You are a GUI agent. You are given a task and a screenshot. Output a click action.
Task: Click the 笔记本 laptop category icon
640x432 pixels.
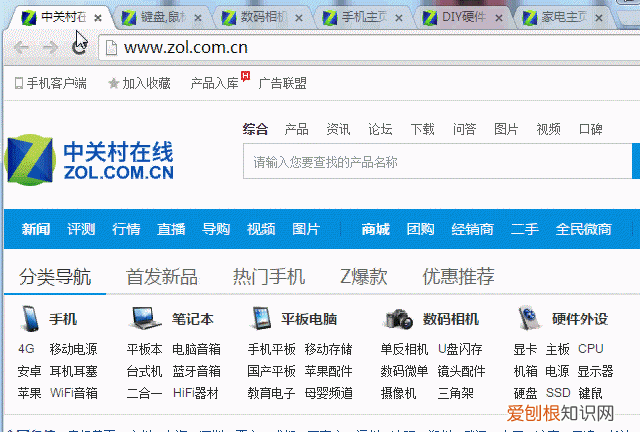point(145,318)
